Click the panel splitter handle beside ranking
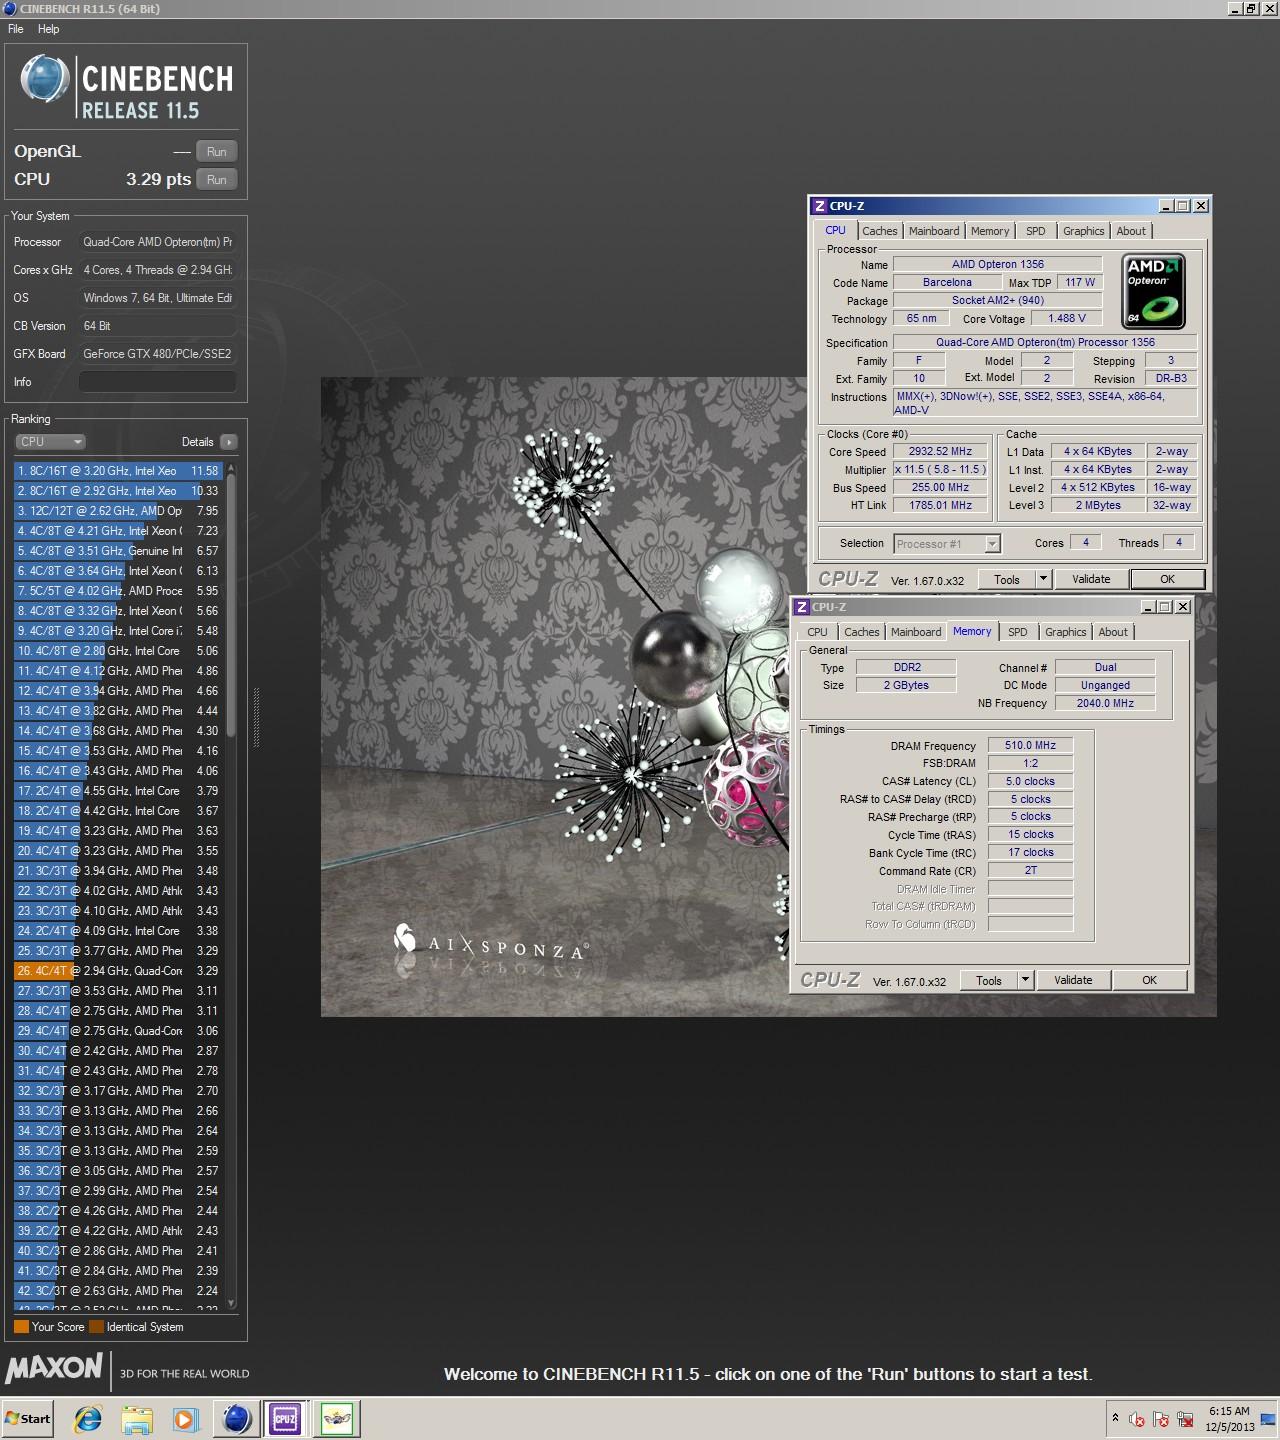Viewport: 1280px width, 1440px height. point(256,717)
